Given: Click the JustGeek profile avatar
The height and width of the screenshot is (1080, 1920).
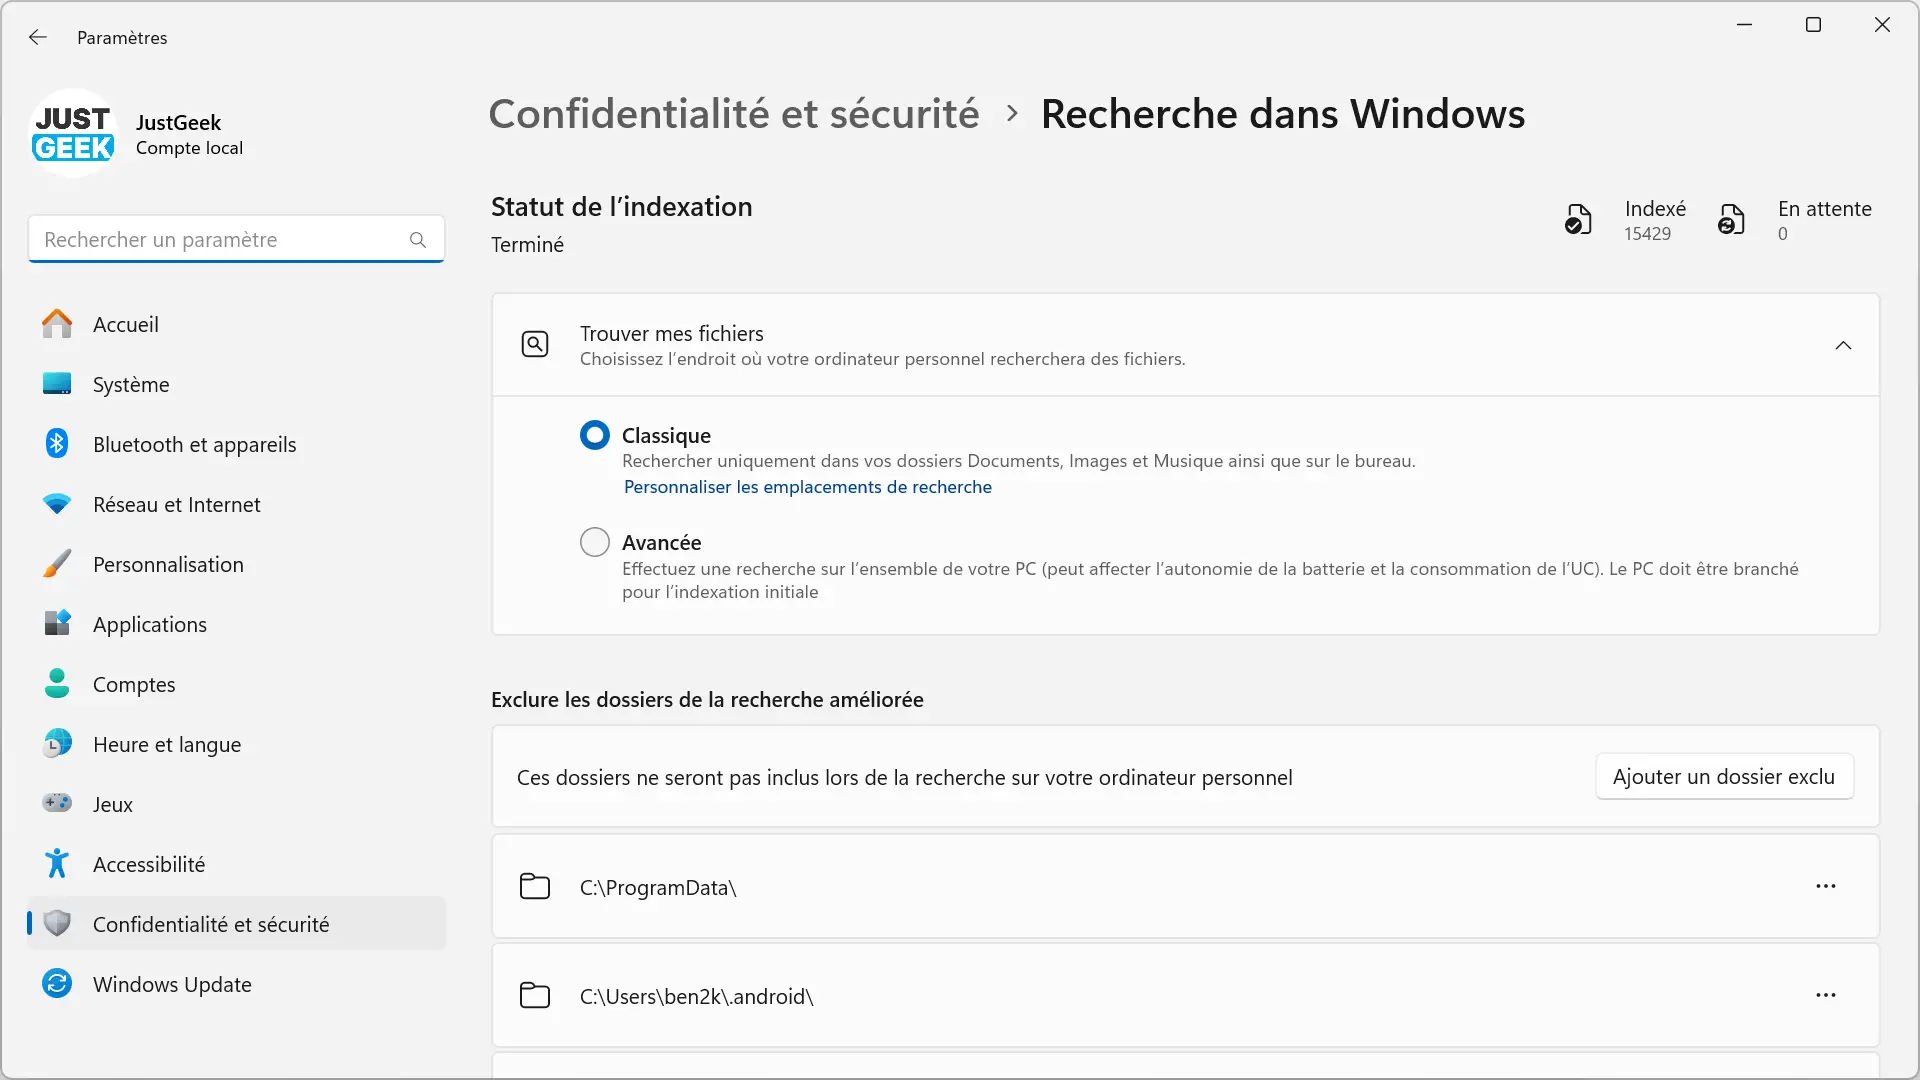Looking at the screenshot, I should pos(73,133).
